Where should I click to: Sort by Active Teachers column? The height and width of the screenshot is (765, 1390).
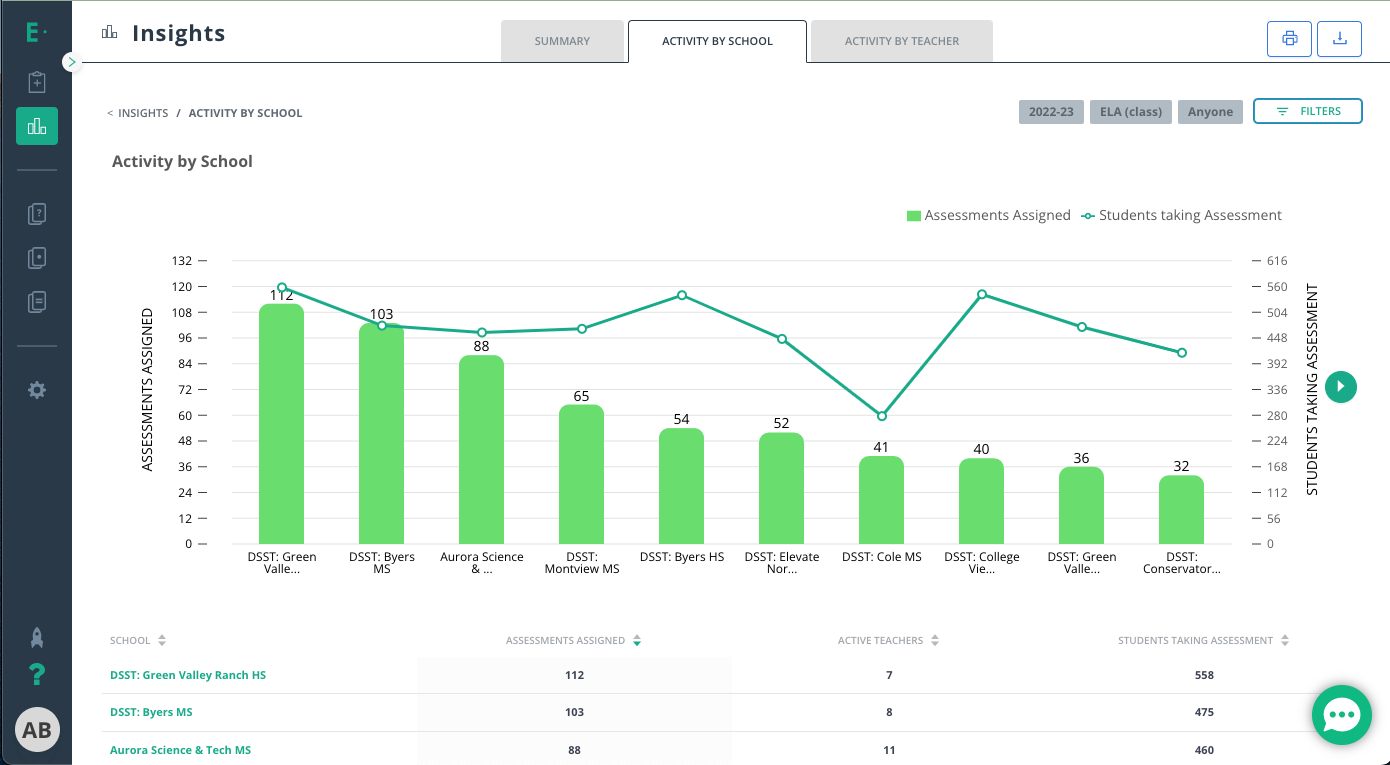click(888, 640)
